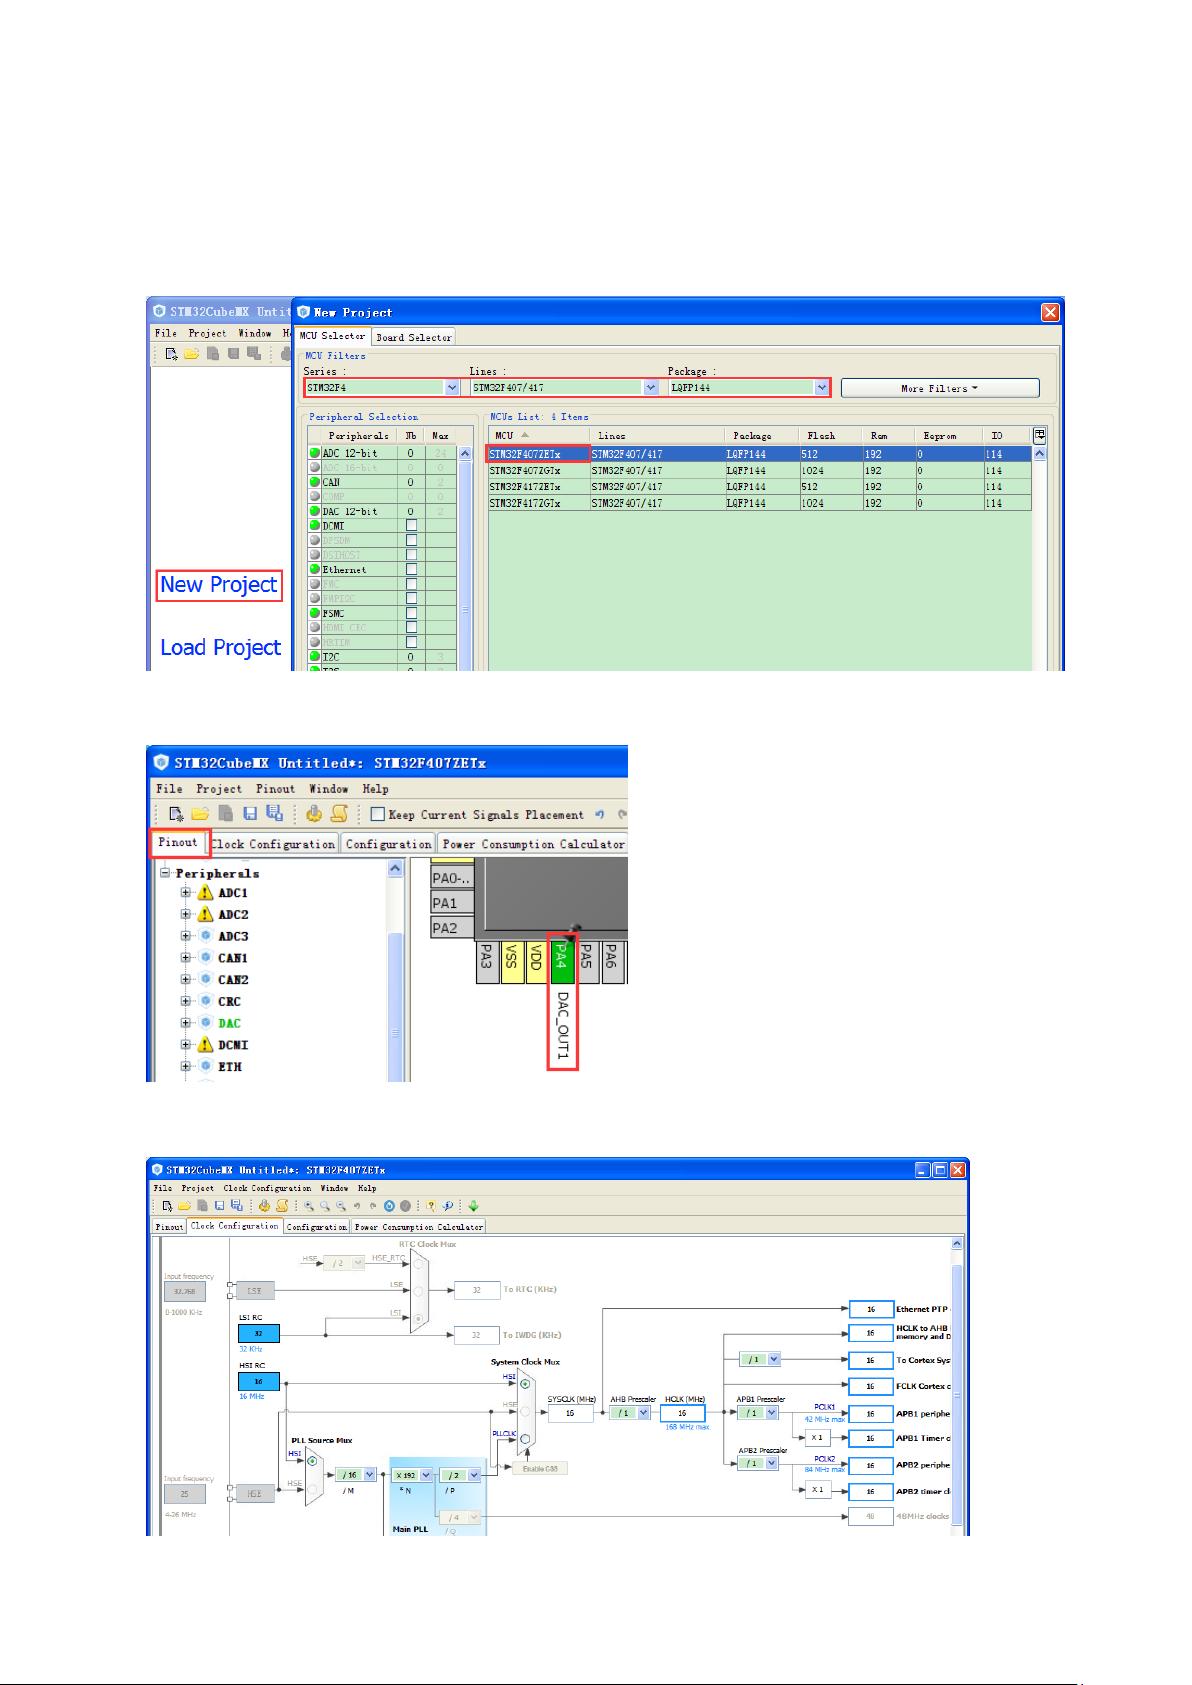The image size is (1192, 1685).
Task: Click the generate code gear icon in Clock Configuration window
Action: tap(264, 1206)
